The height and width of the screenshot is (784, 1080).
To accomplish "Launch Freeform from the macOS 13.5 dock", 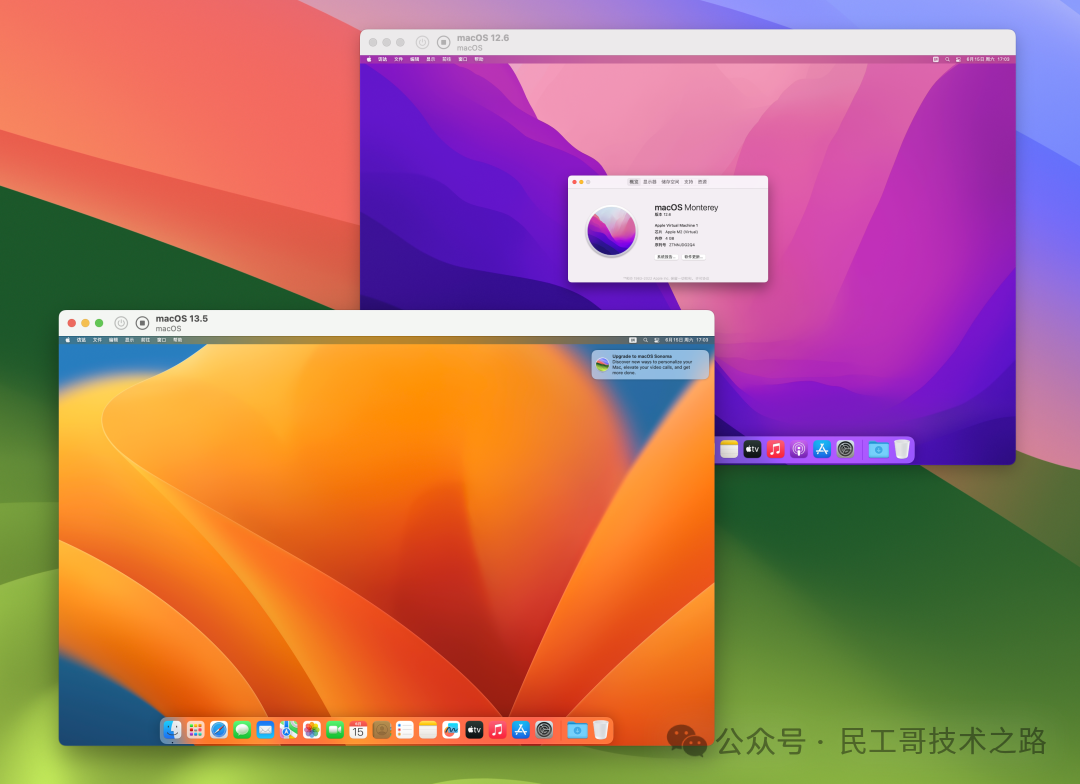I will [x=451, y=730].
